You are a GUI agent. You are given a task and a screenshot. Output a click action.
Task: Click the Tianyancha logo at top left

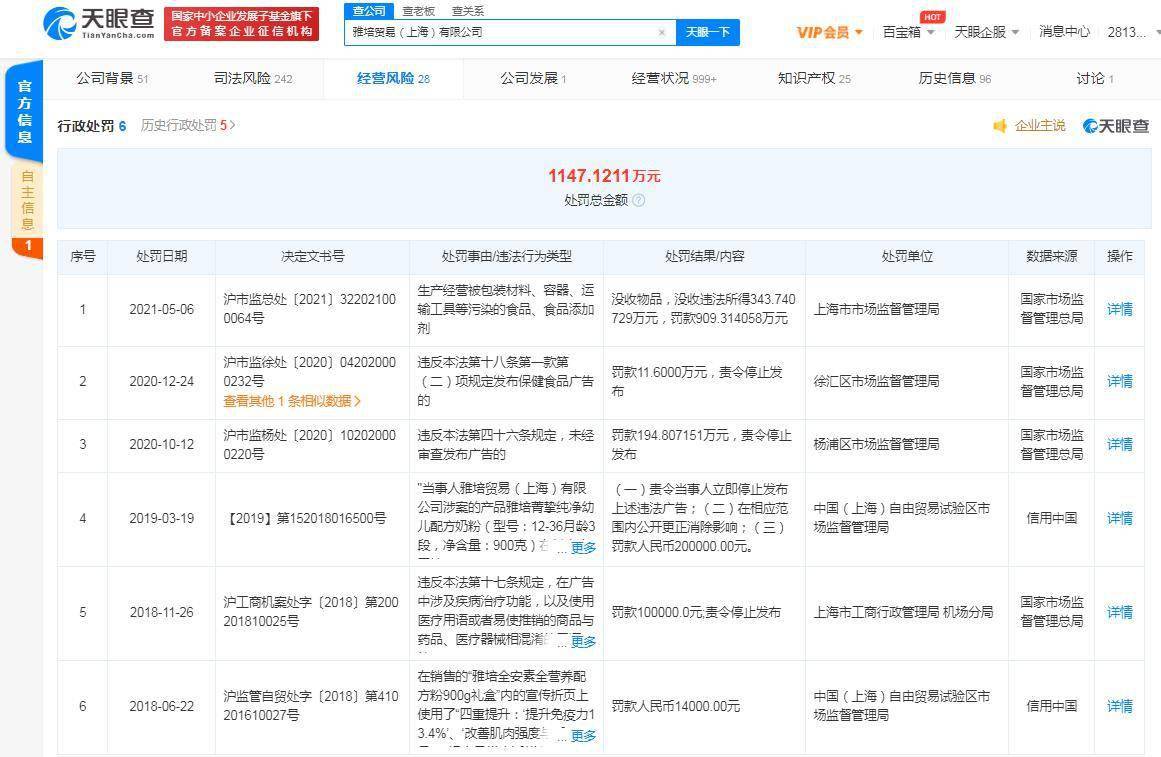point(98,23)
